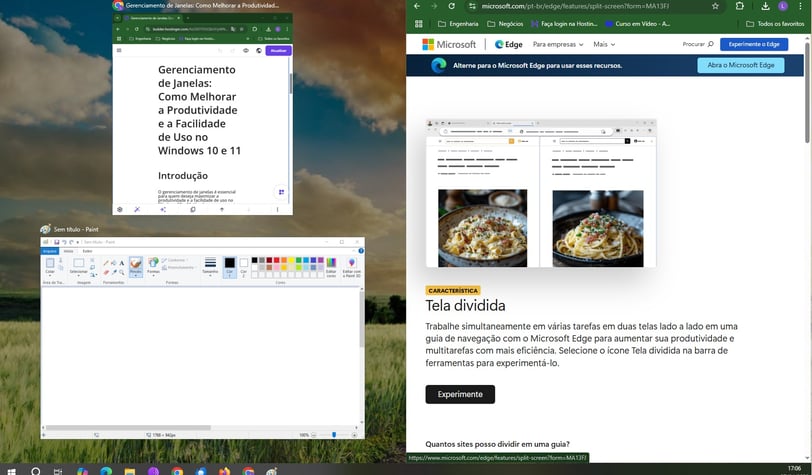Click the Edge logo link in header
812x475 pixels.
coord(509,45)
